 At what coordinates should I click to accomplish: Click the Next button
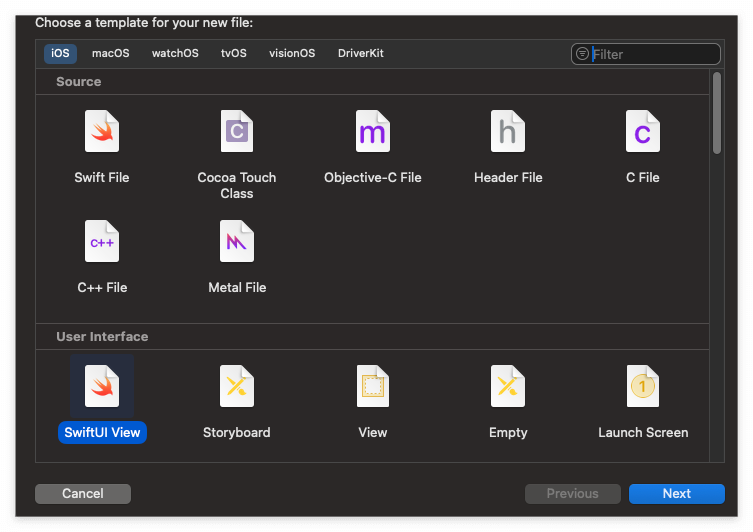pyautogui.click(x=677, y=494)
